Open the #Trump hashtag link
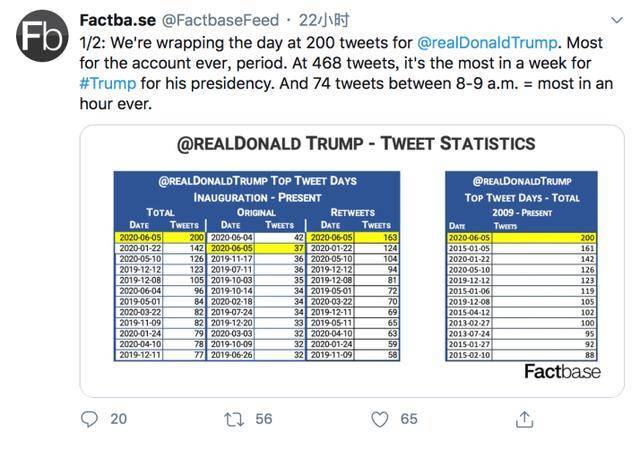The width and height of the screenshot is (640, 450). coord(107,83)
